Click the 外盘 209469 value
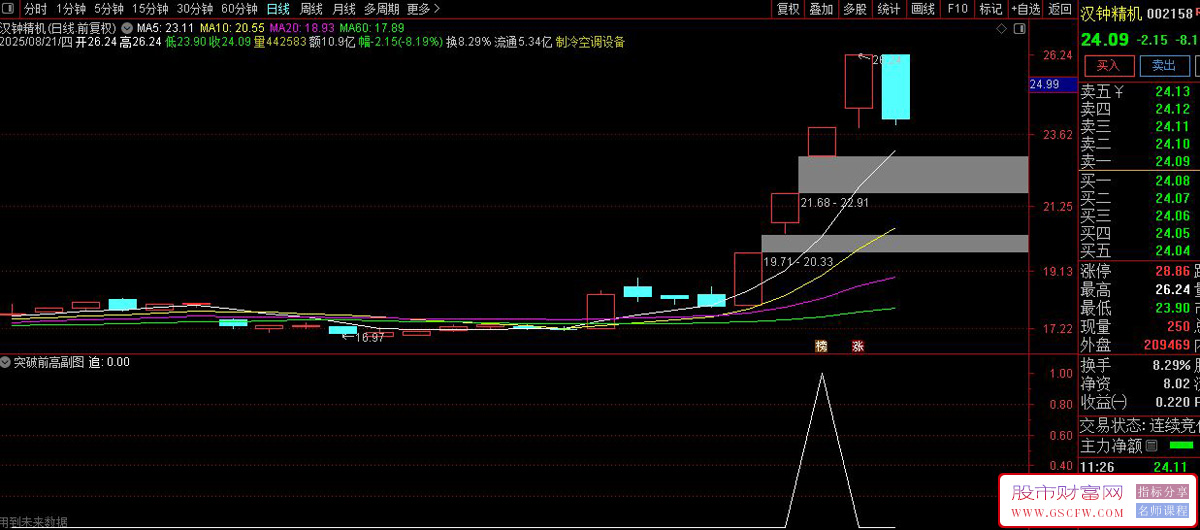Image resolution: width=1200 pixels, height=530 pixels. [x=1165, y=344]
